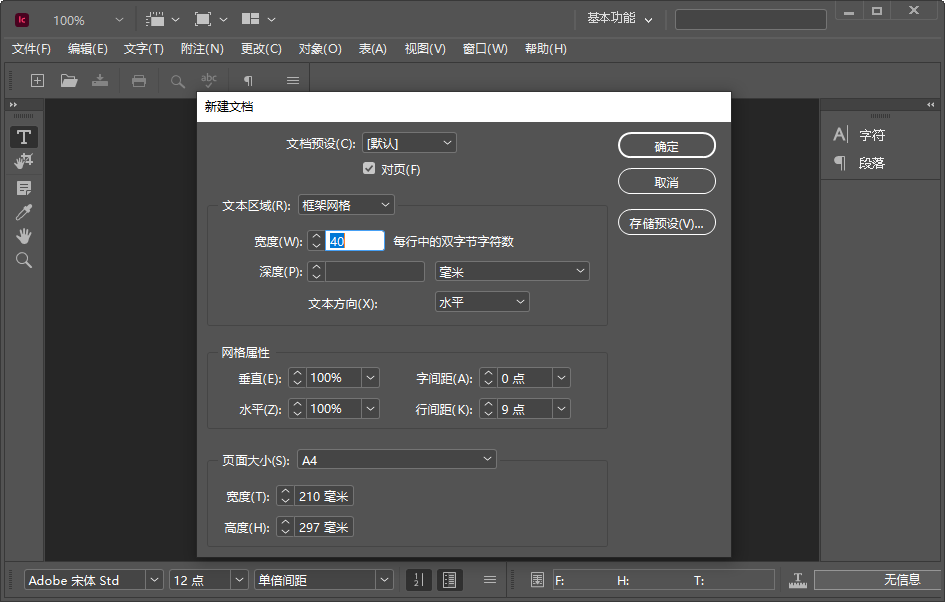The height and width of the screenshot is (602, 945).
Task: Open the 文字 menu
Action: pos(143,48)
